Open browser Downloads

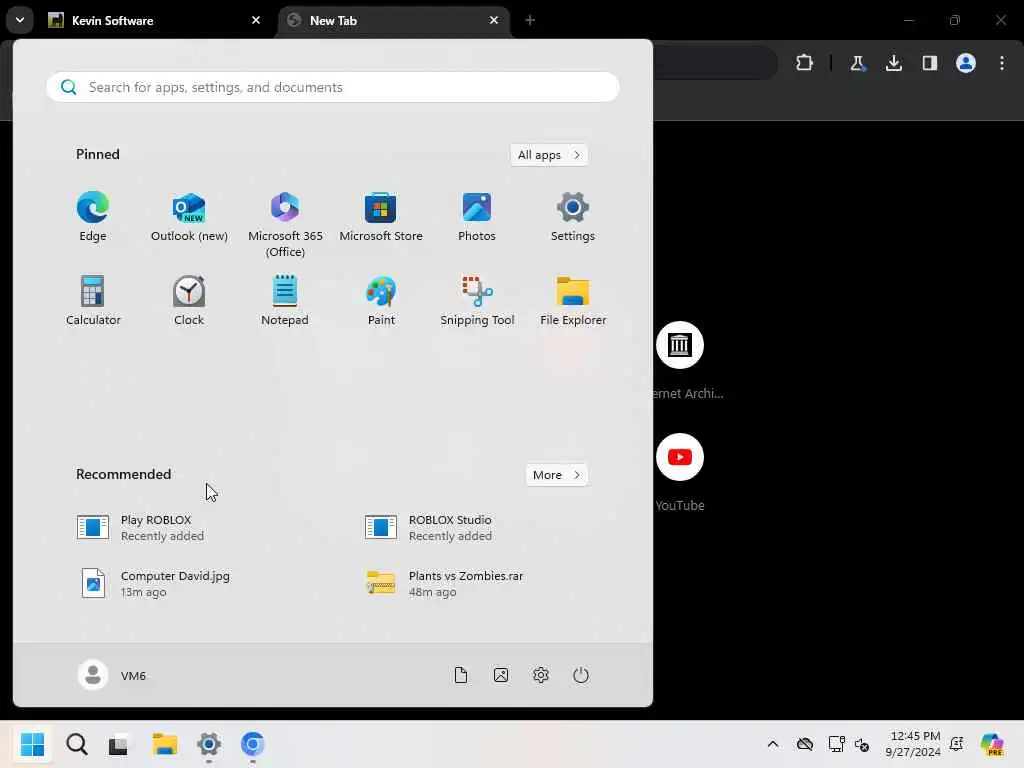(x=894, y=63)
